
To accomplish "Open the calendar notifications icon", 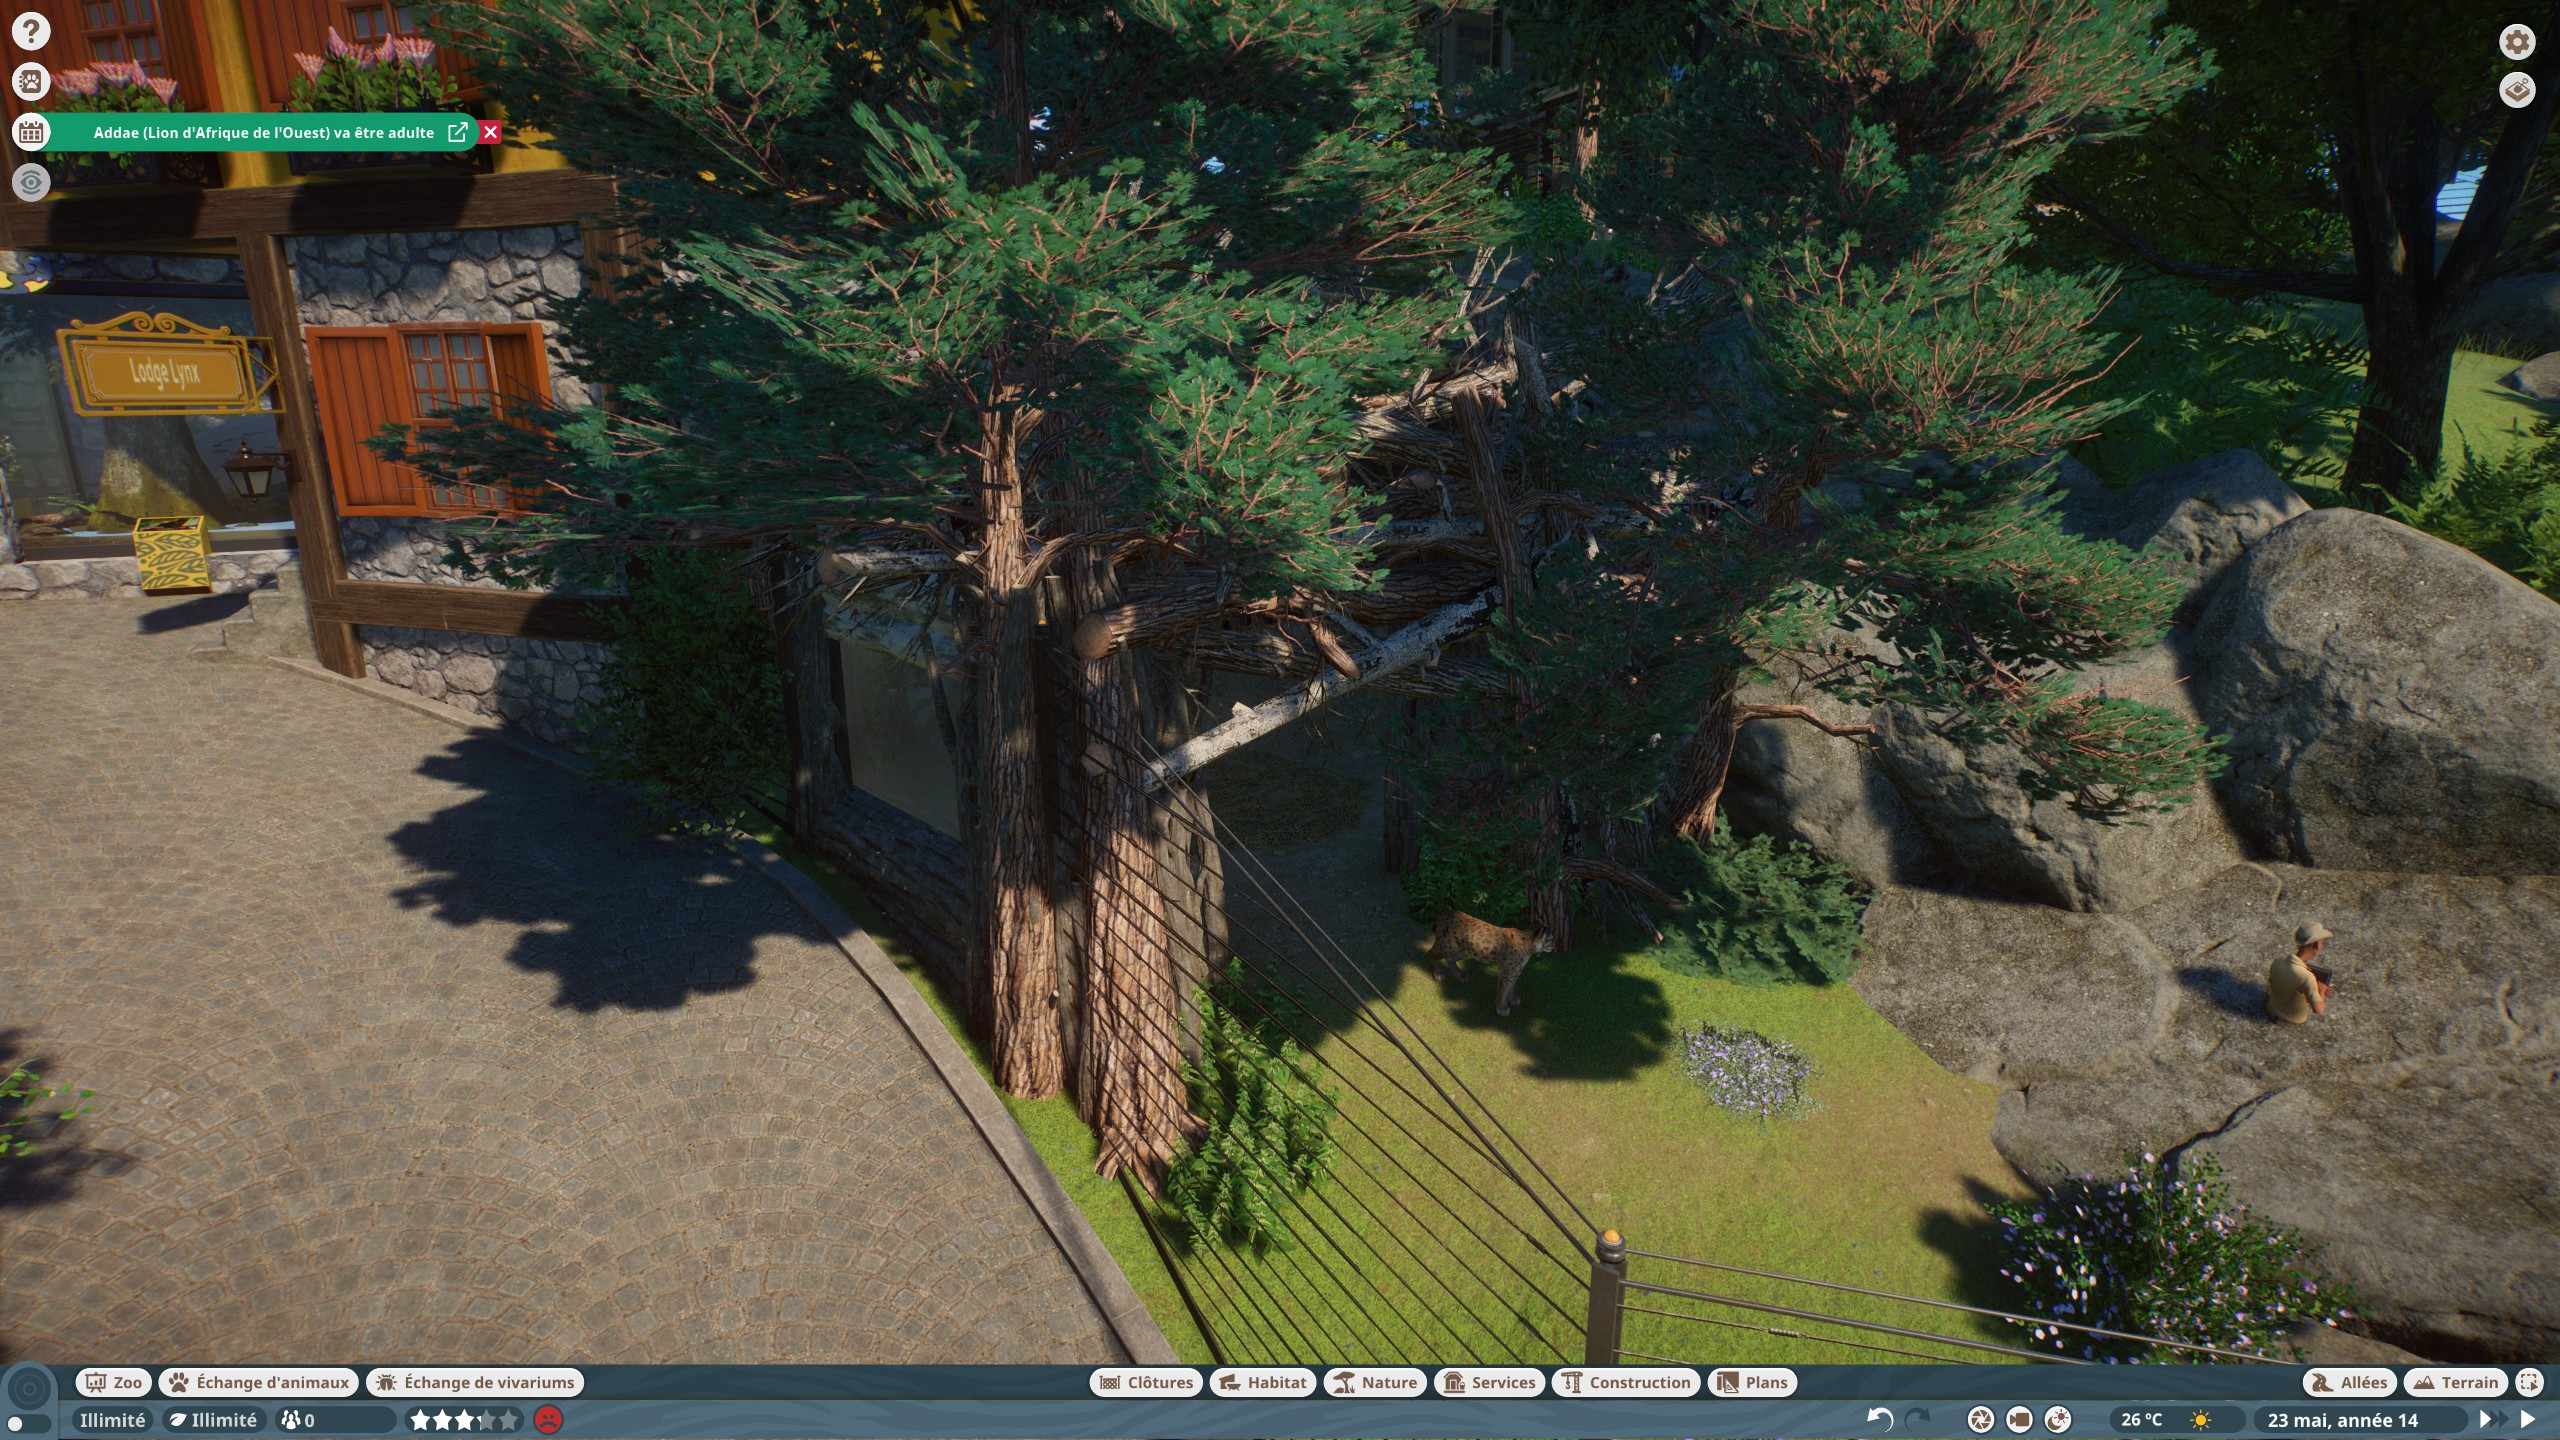I will 31,132.
